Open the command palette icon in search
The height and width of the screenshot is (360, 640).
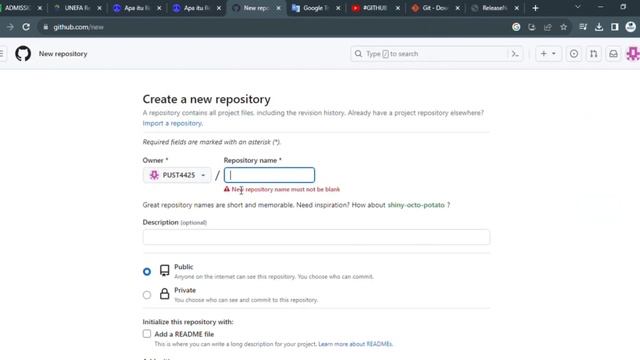[515, 54]
